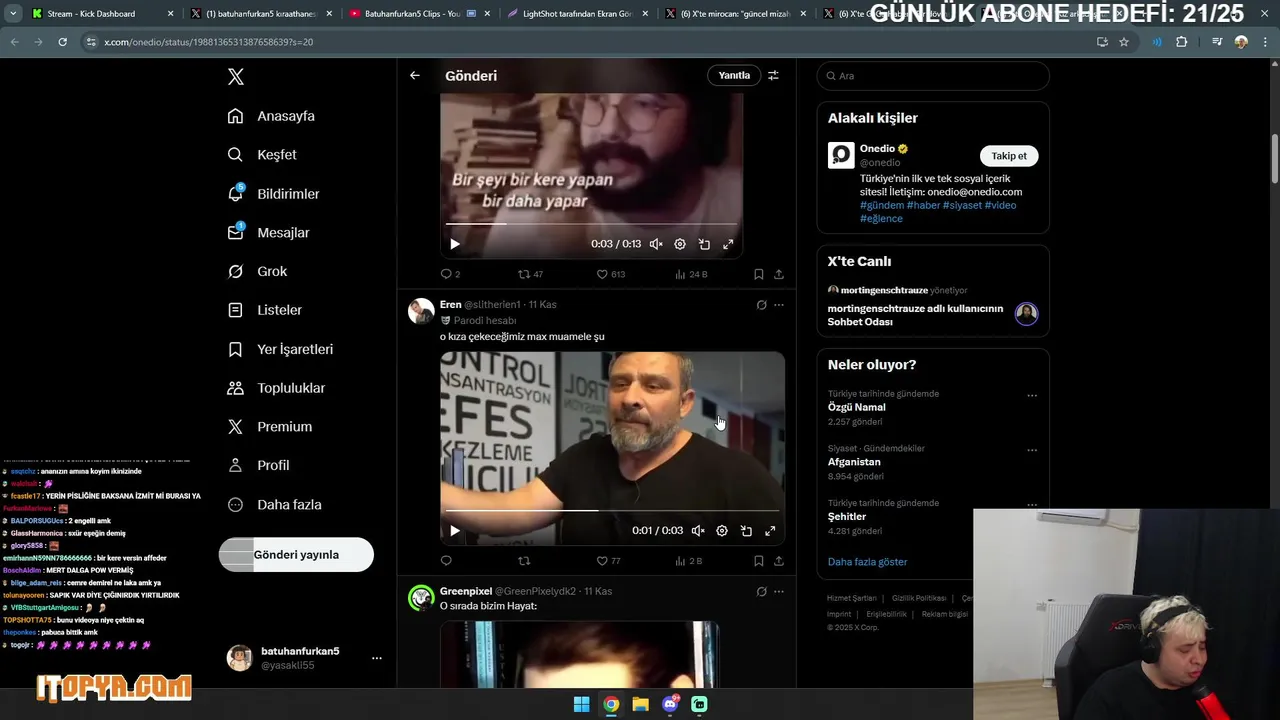Open Keşfet in the sidebar
Viewport: 1280px width, 720px height.
tap(262, 155)
